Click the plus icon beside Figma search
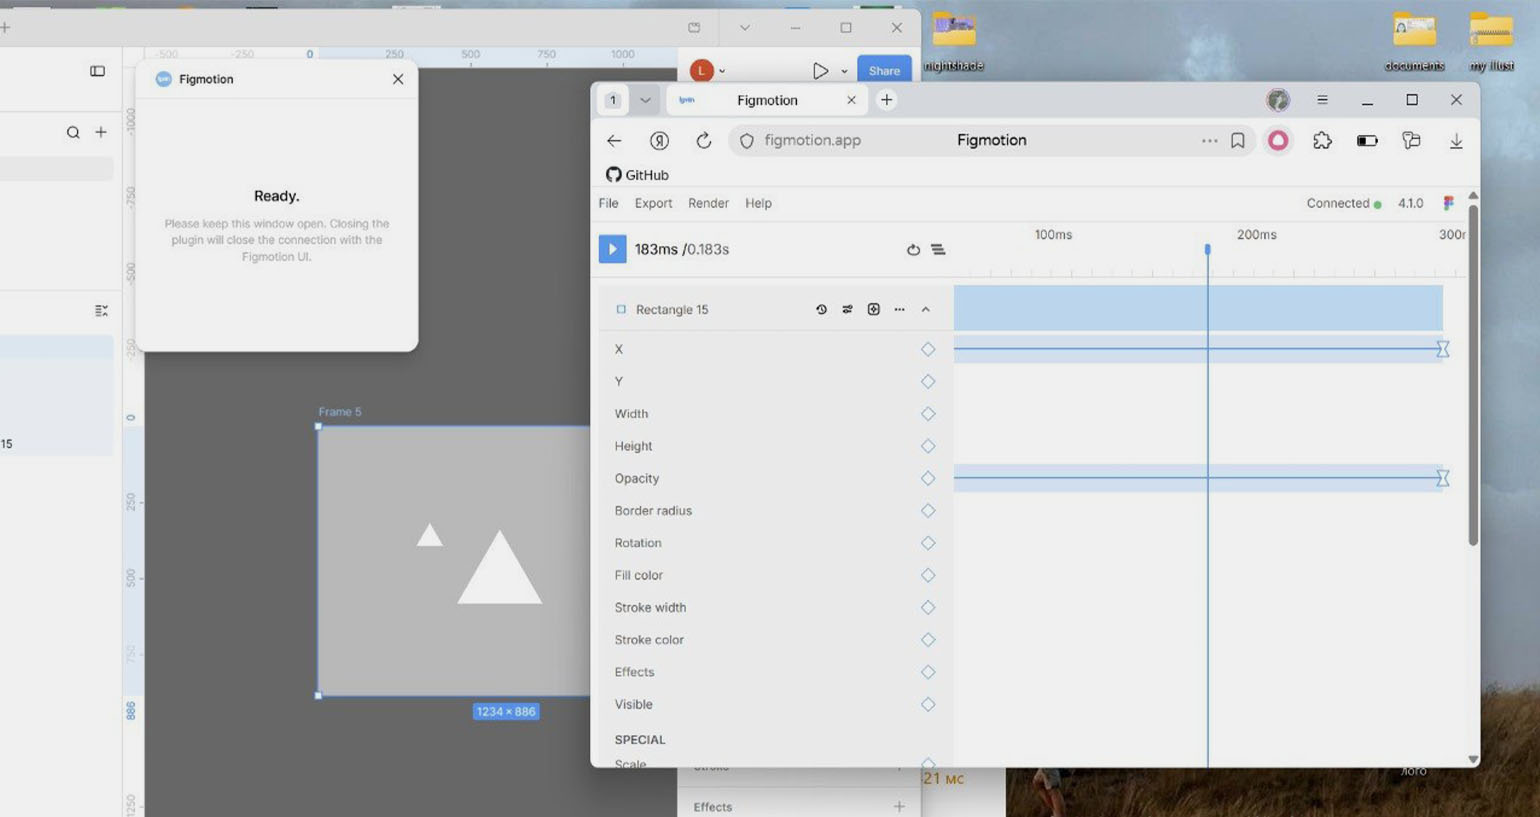1540x817 pixels. tap(101, 132)
